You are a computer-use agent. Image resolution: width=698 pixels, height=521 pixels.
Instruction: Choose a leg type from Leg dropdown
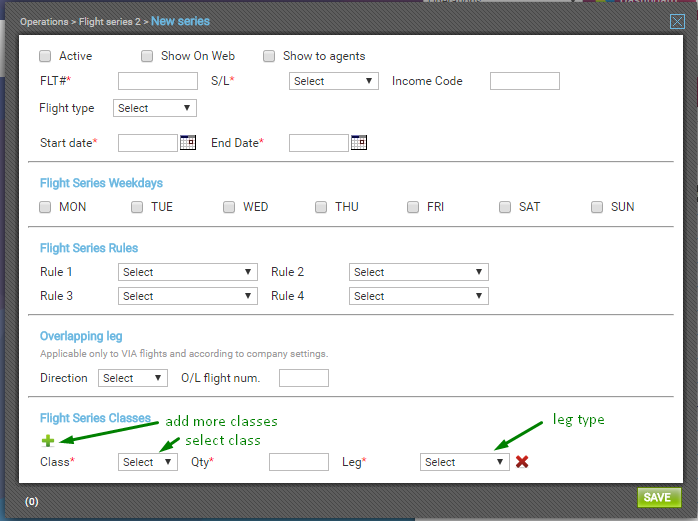[x=464, y=462]
